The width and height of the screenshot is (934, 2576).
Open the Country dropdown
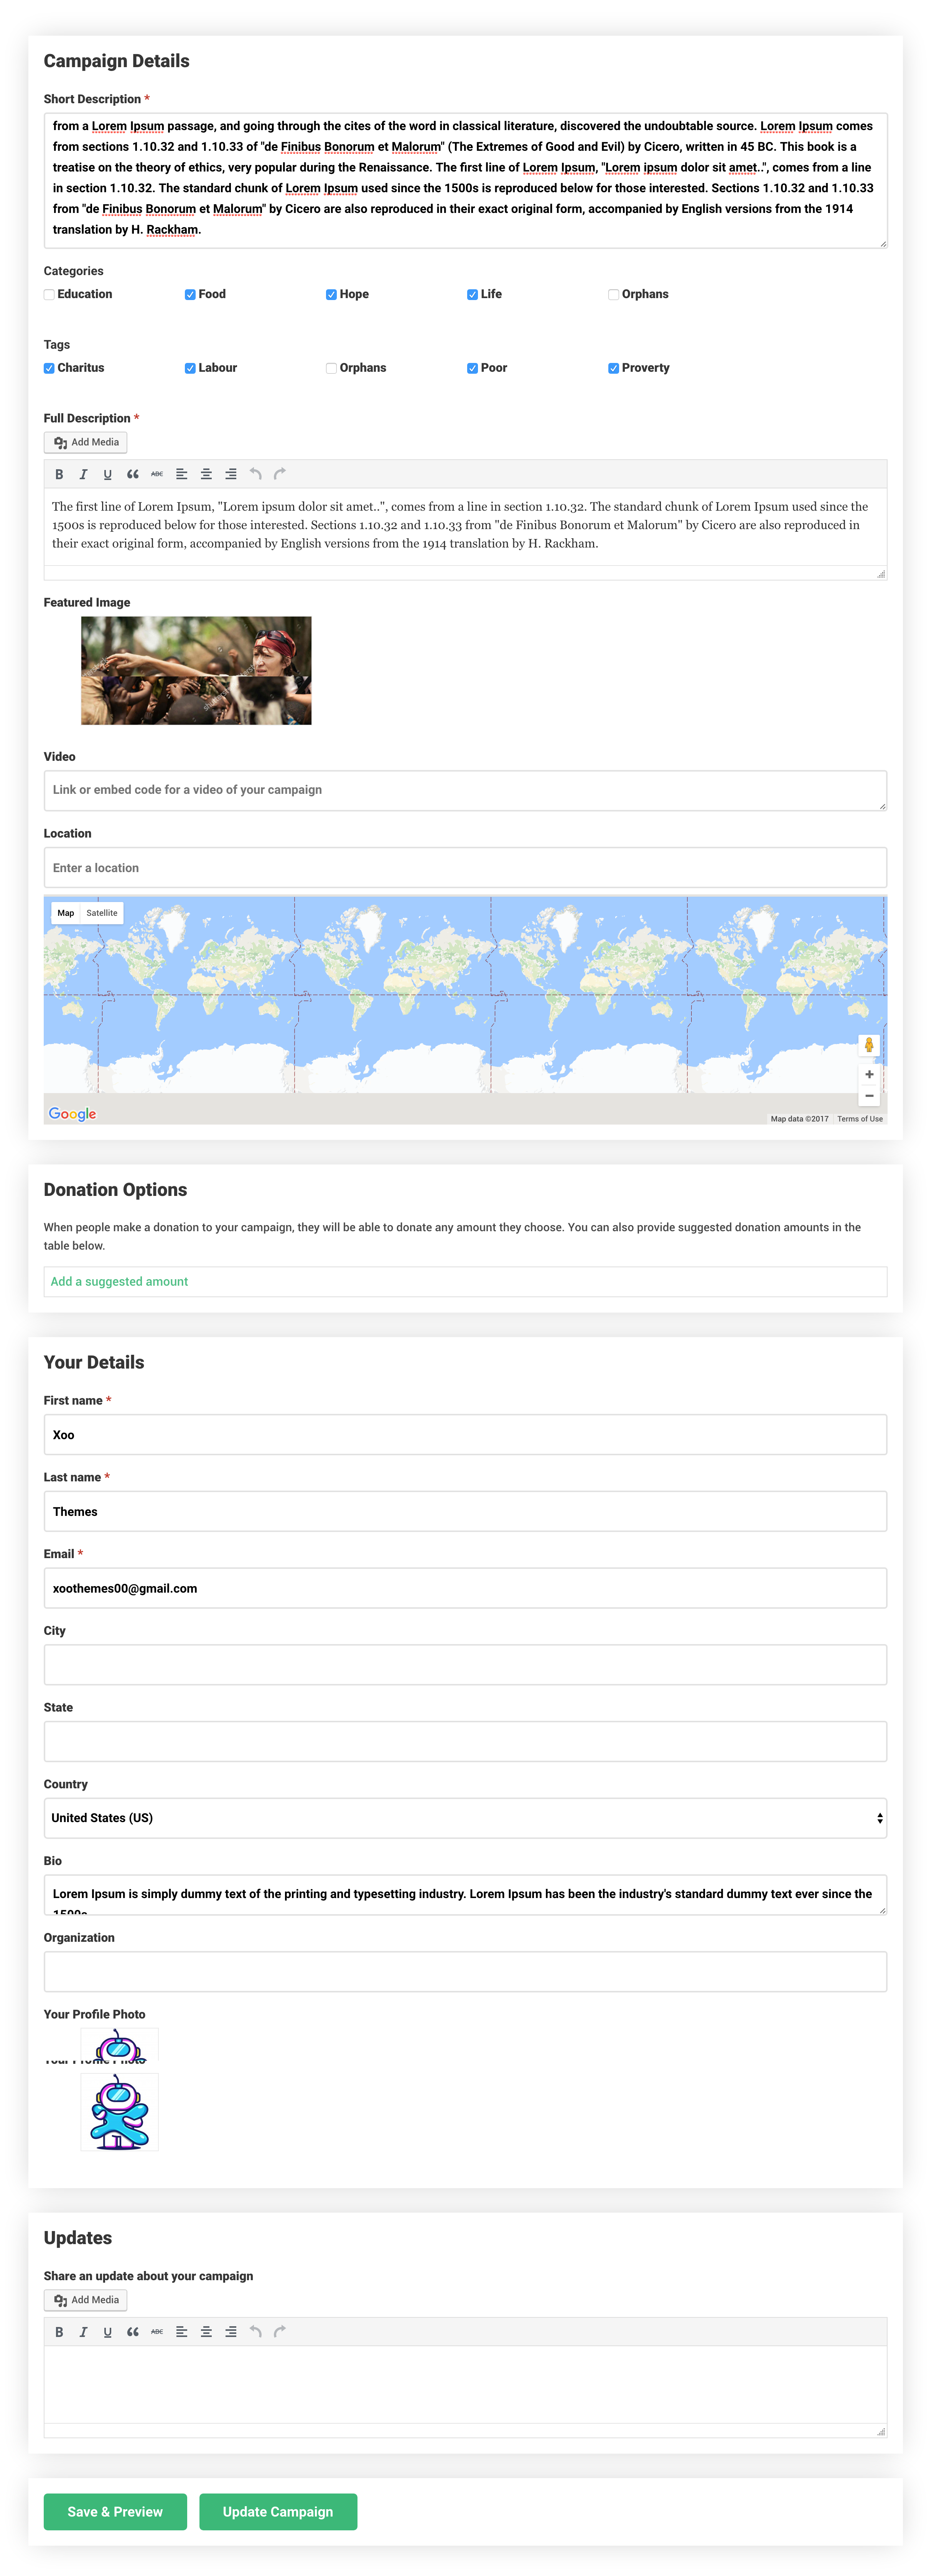click(x=465, y=1818)
